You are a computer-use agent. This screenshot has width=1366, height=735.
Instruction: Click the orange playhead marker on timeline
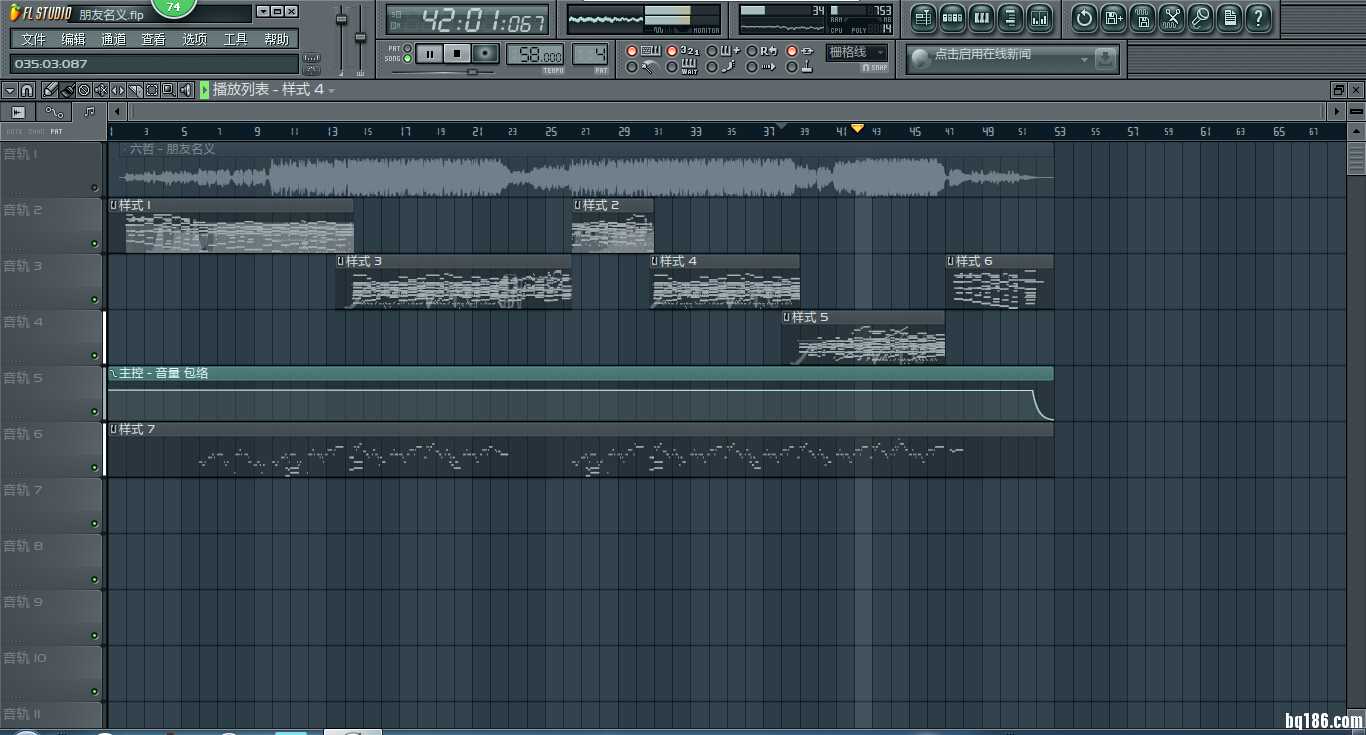(x=857, y=129)
